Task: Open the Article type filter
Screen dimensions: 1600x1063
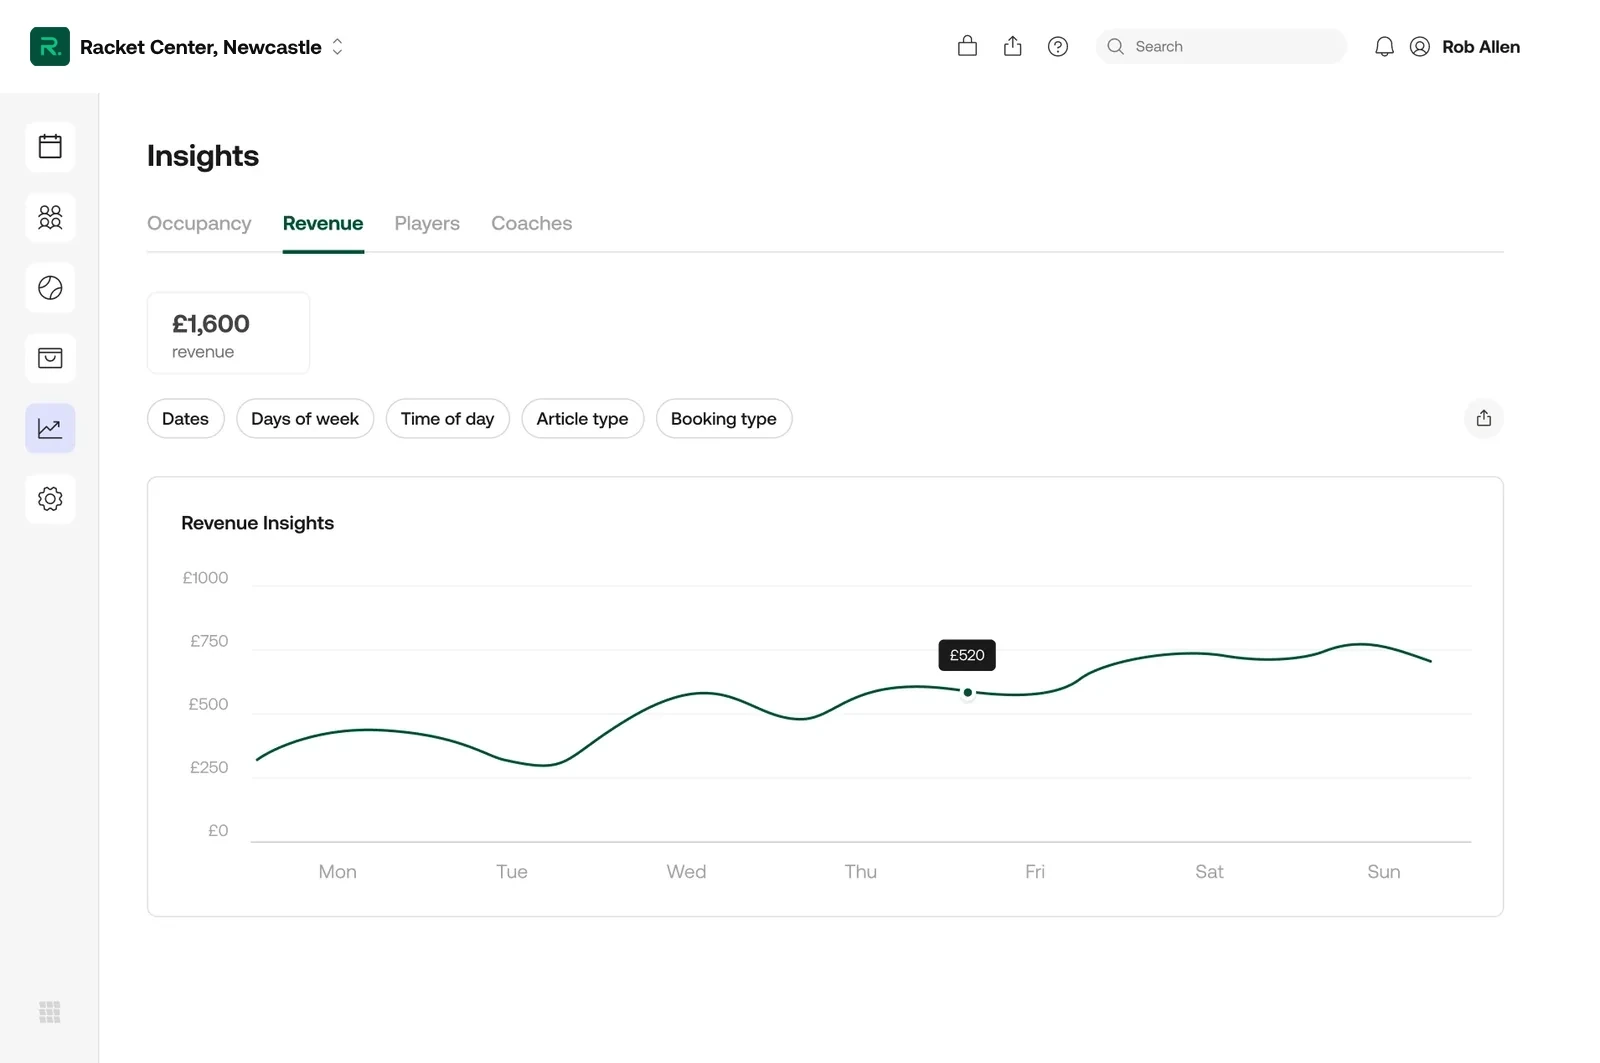Action: click(583, 419)
